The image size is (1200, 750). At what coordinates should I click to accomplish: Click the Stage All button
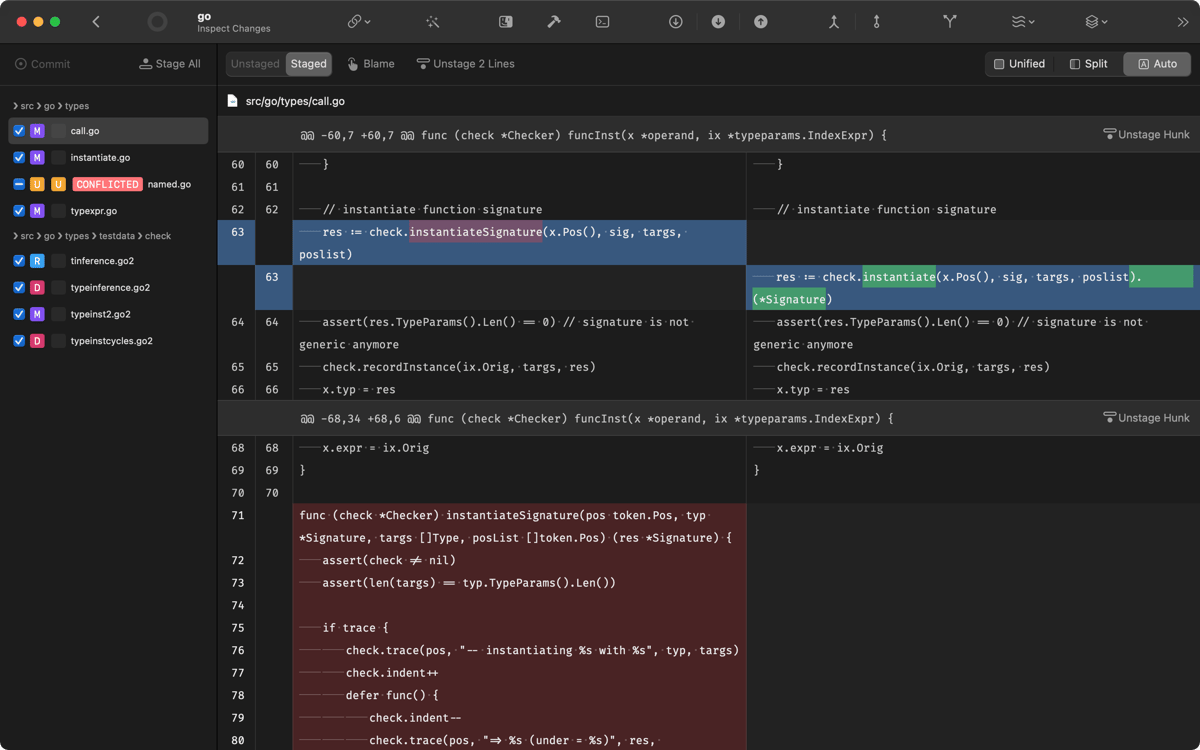[170, 64]
